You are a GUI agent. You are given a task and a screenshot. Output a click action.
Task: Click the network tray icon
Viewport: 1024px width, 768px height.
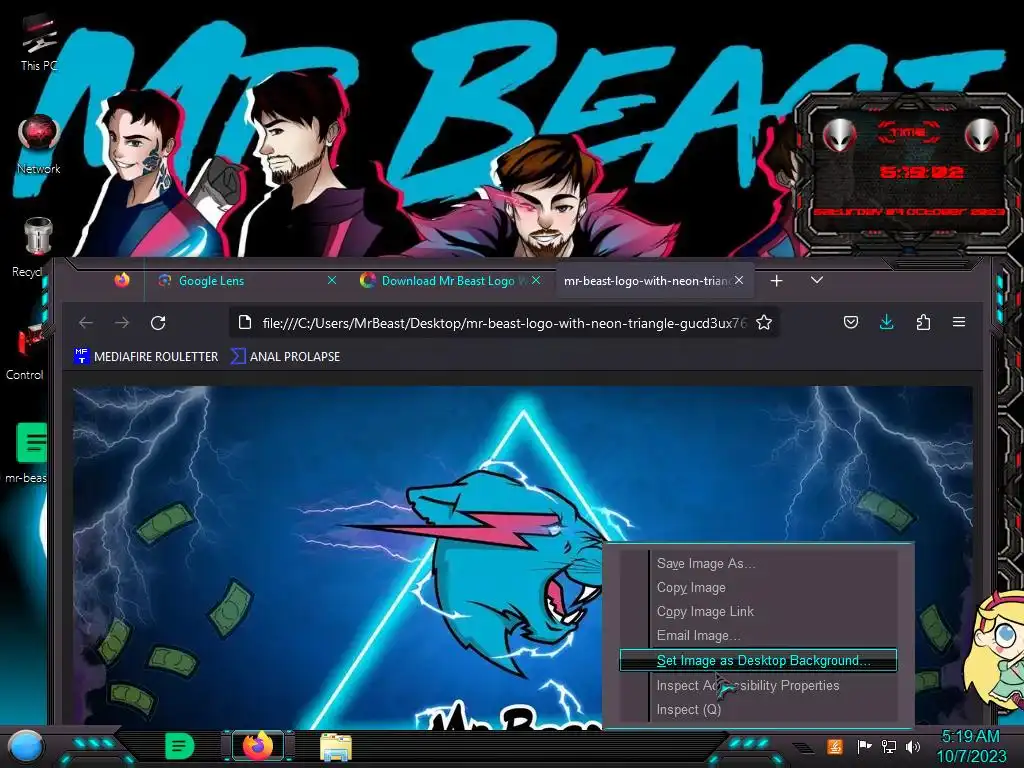(x=888, y=746)
